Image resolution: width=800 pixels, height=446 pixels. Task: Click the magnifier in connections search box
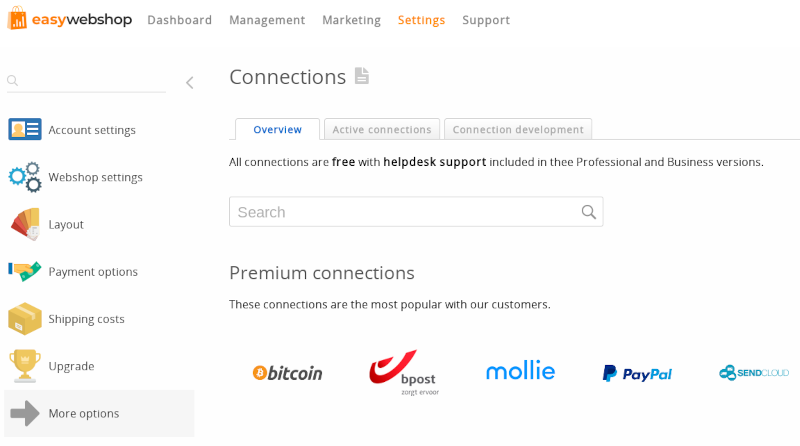[x=588, y=212]
